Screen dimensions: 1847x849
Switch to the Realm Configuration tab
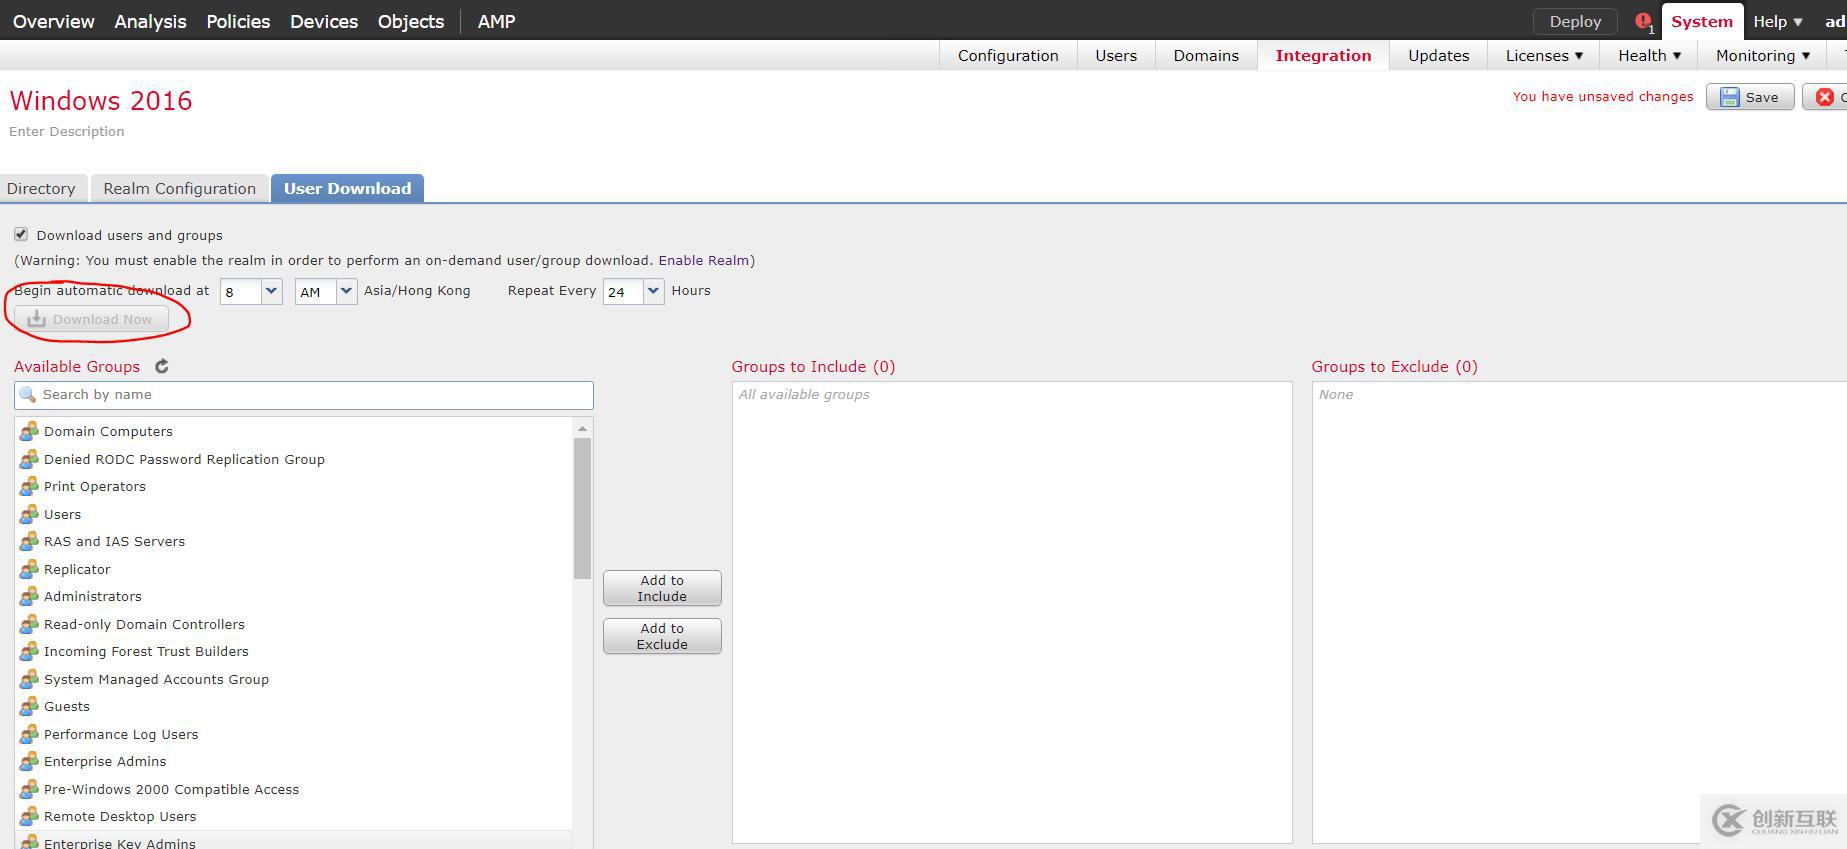pos(180,189)
